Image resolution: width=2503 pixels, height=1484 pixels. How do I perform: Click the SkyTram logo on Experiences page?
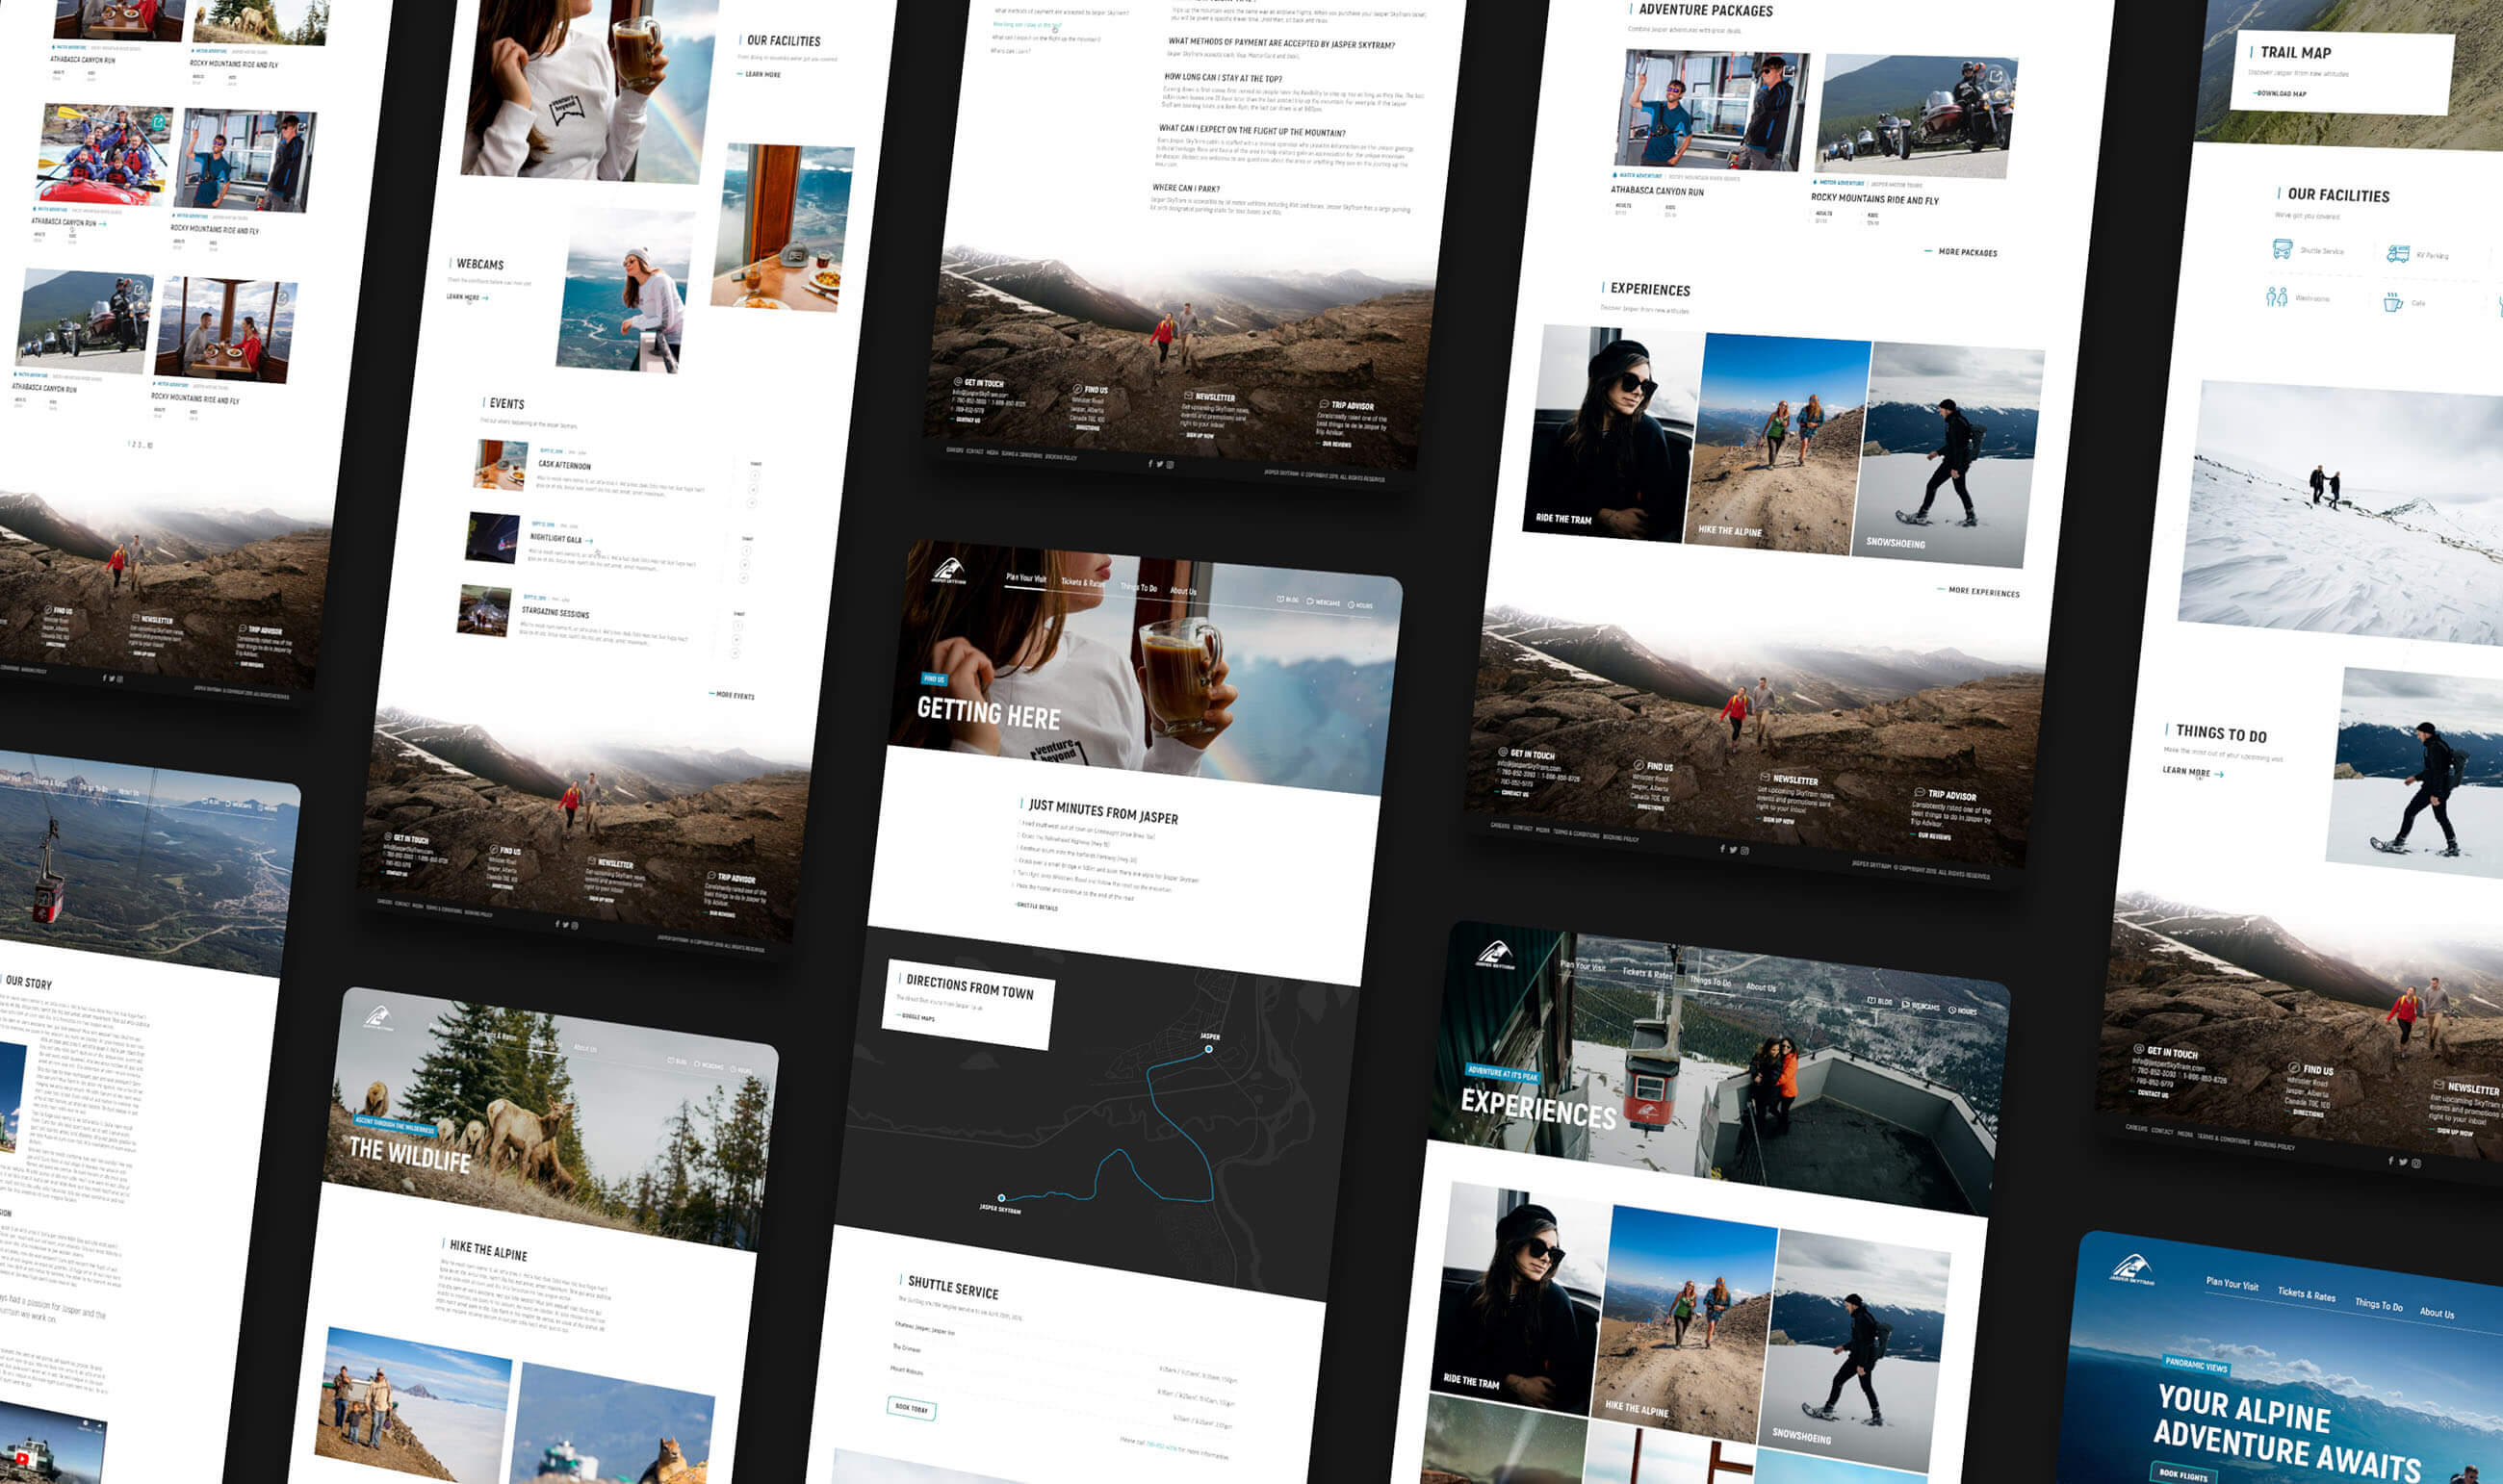coord(1494,956)
